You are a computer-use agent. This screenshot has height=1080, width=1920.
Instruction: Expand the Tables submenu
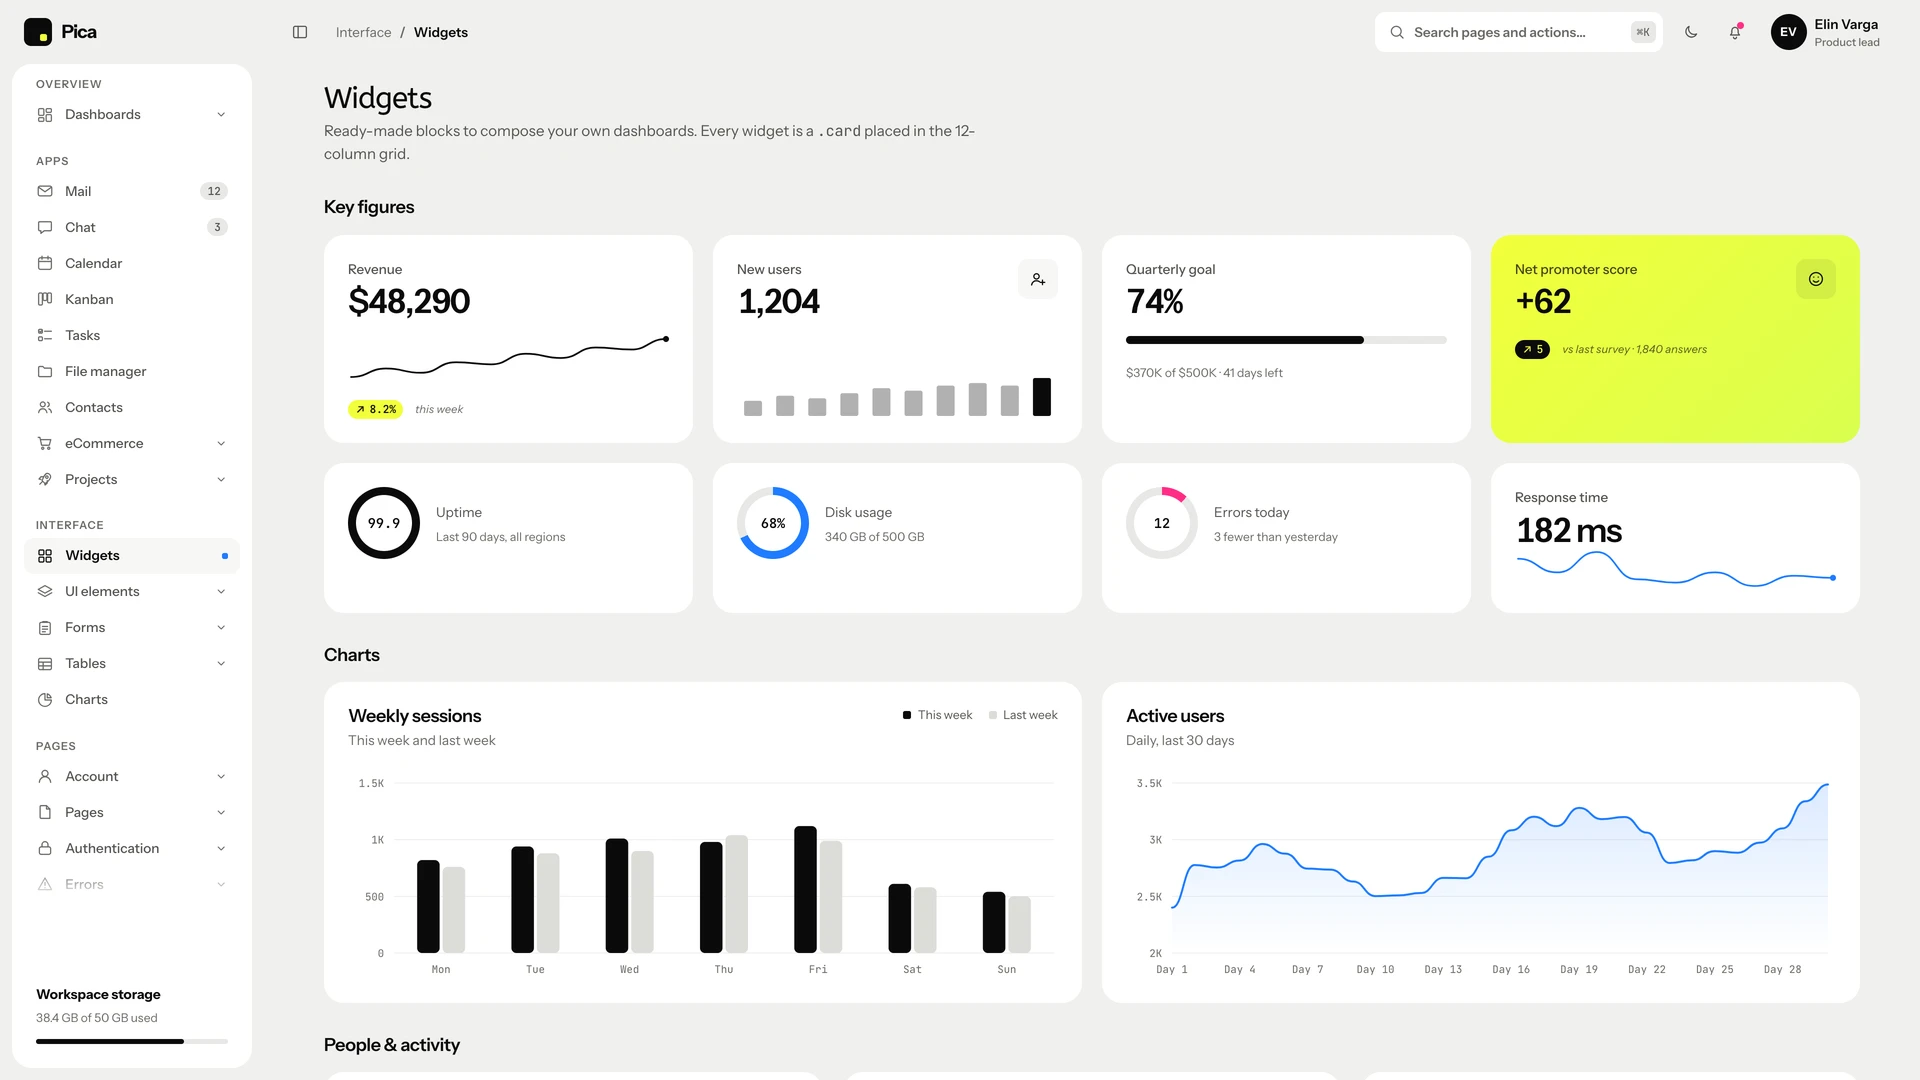click(132, 663)
